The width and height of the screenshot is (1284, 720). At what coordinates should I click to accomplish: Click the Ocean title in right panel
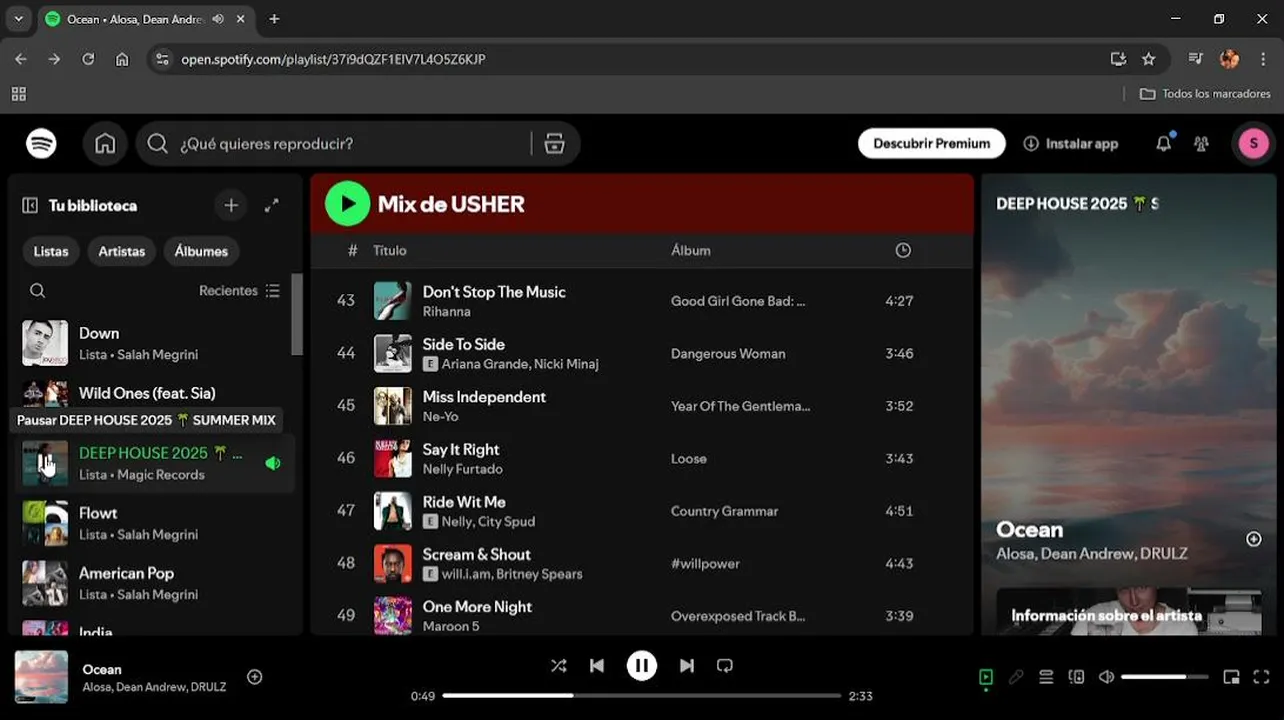tap(1030, 530)
